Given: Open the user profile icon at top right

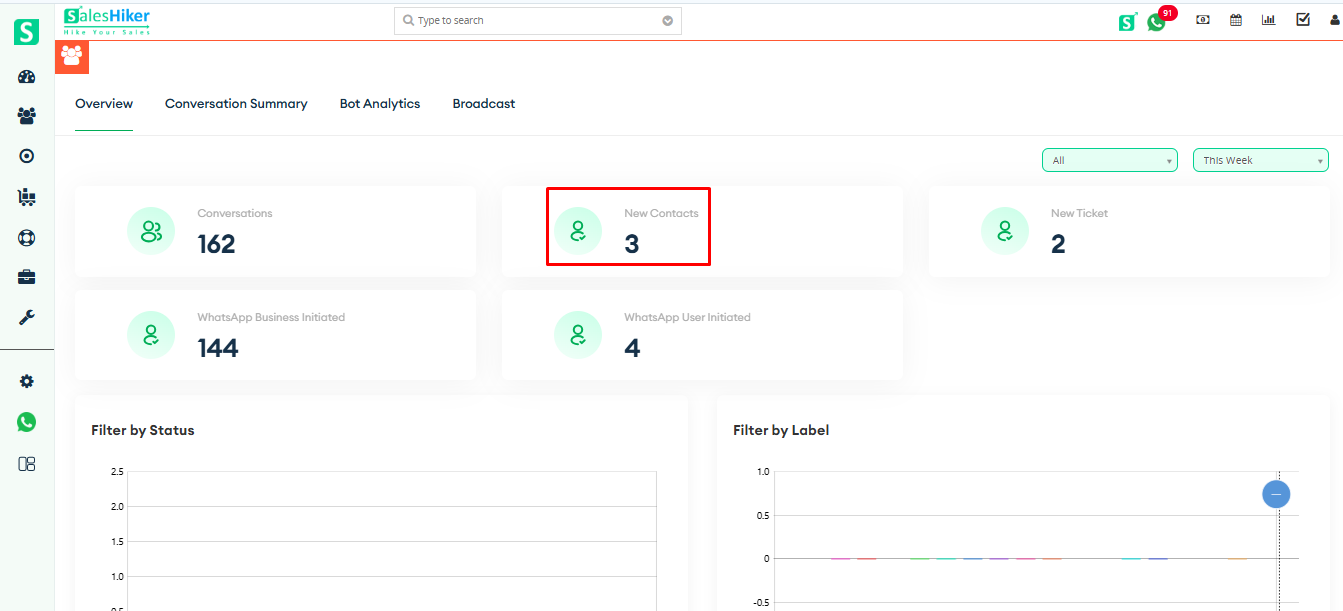Looking at the screenshot, I should (x=1334, y=19).
